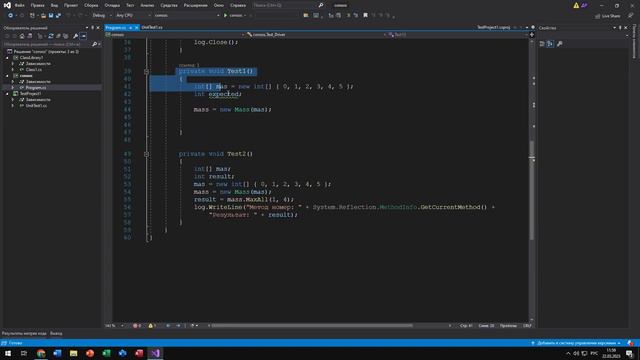
Task: Toggle auto-hide pin on Solution Explorer
Action: pyautogui.click(x=93, y=28)
